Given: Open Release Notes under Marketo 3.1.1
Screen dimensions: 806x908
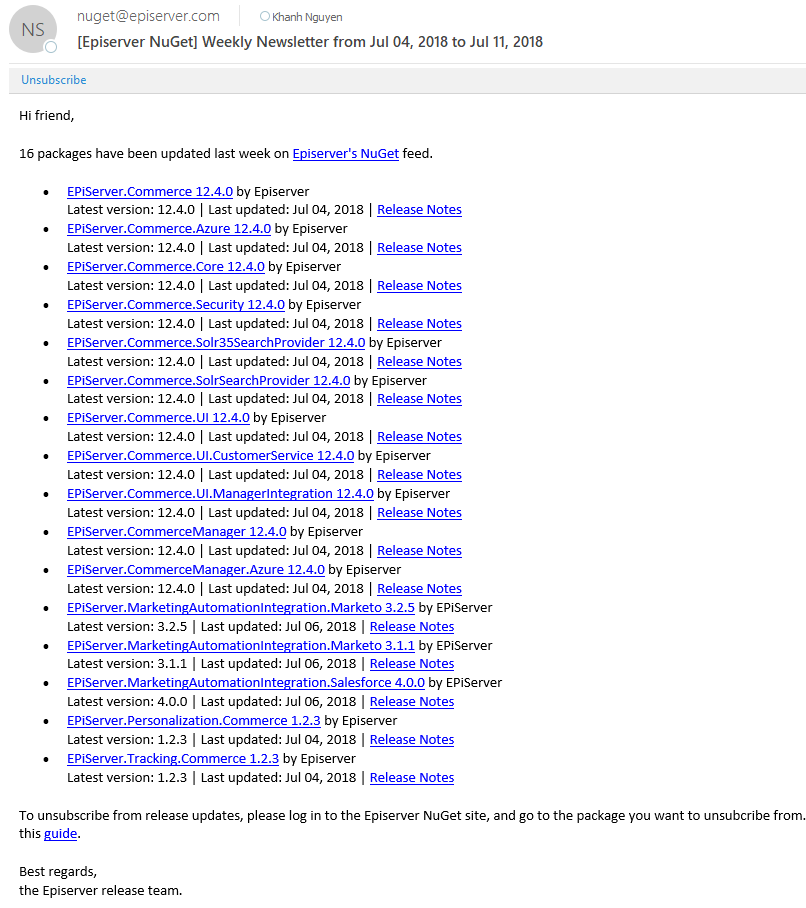Looking at the screenshot, I should (x=412, y=664).
